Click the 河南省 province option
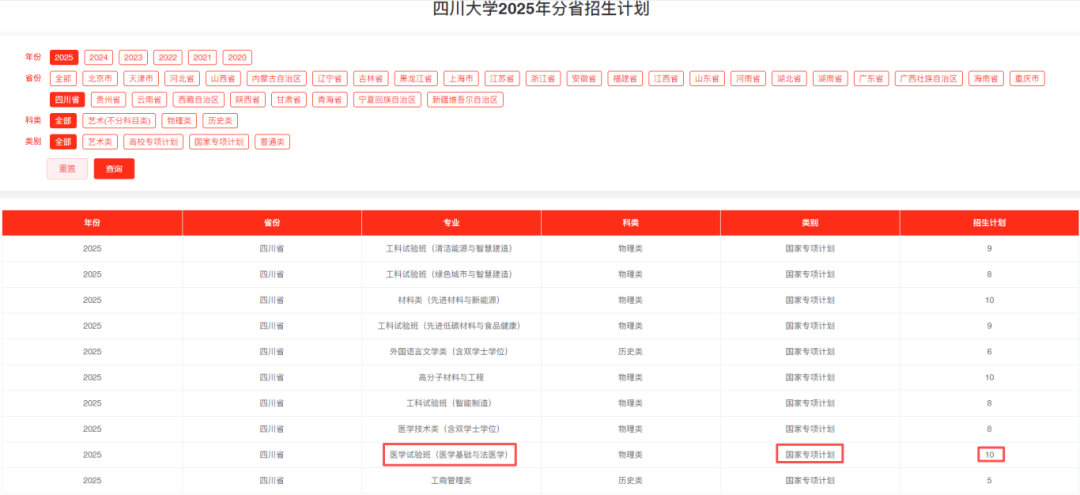Image resolution: width=1080 pixels, height=495 pixels. [748, 78]
